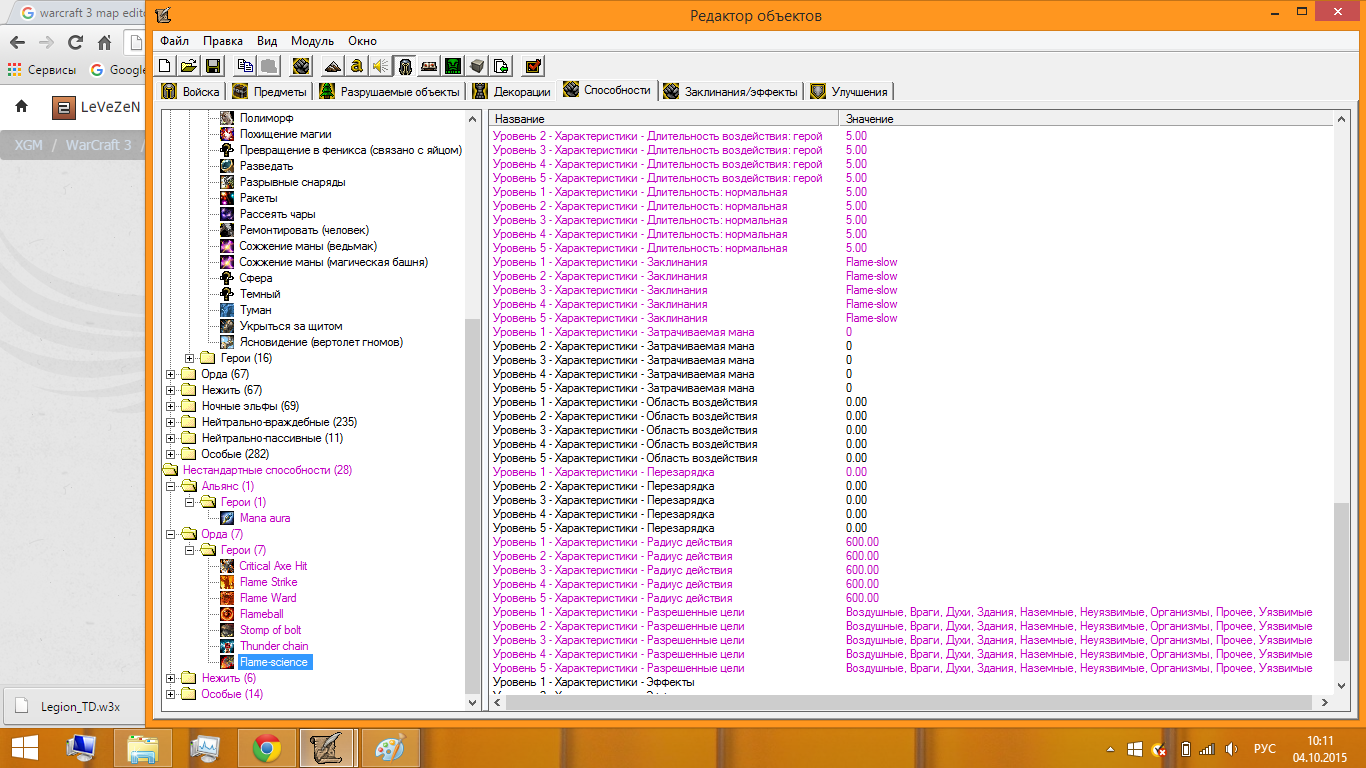Click the Mana aura ability icon
Screen dimensions: 1366x768
(227, 518)
